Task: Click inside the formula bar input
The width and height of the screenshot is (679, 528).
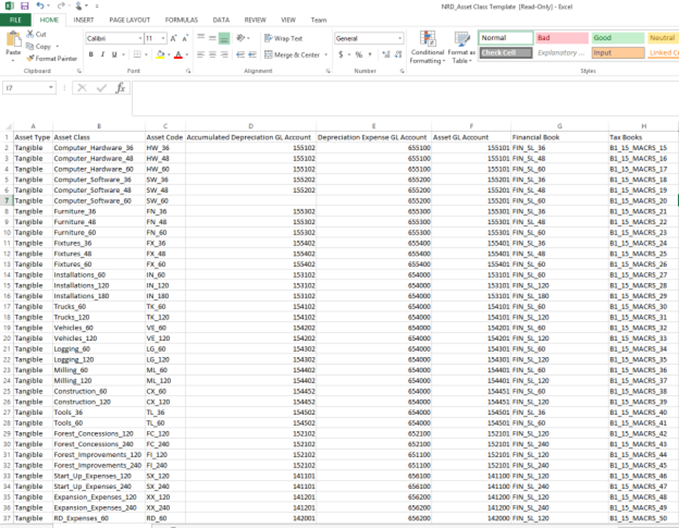Action: 405,98
